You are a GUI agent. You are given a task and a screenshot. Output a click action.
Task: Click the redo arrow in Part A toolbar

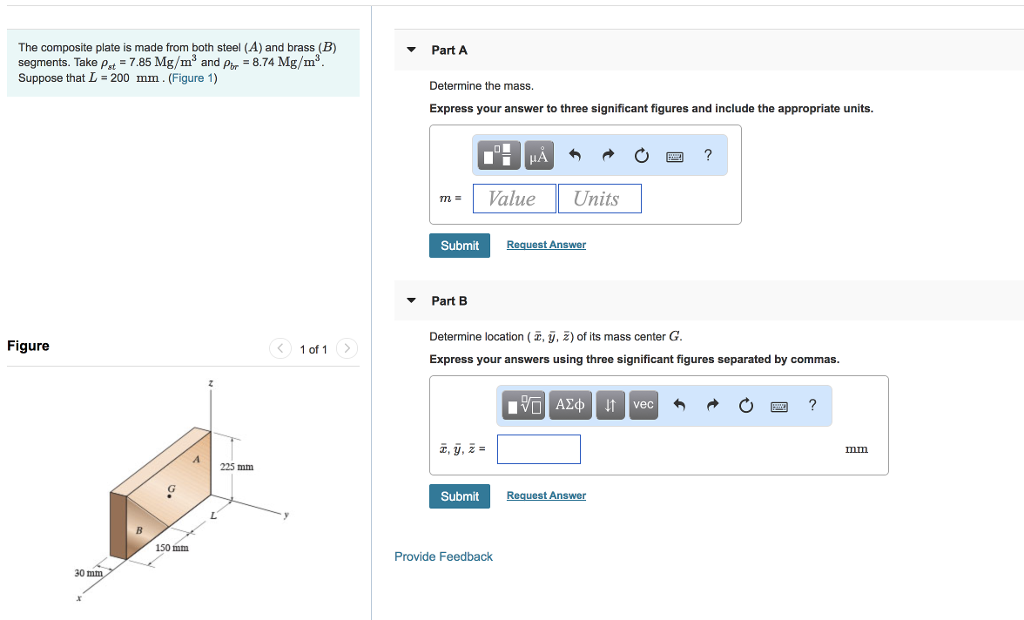tap(608, 154)
